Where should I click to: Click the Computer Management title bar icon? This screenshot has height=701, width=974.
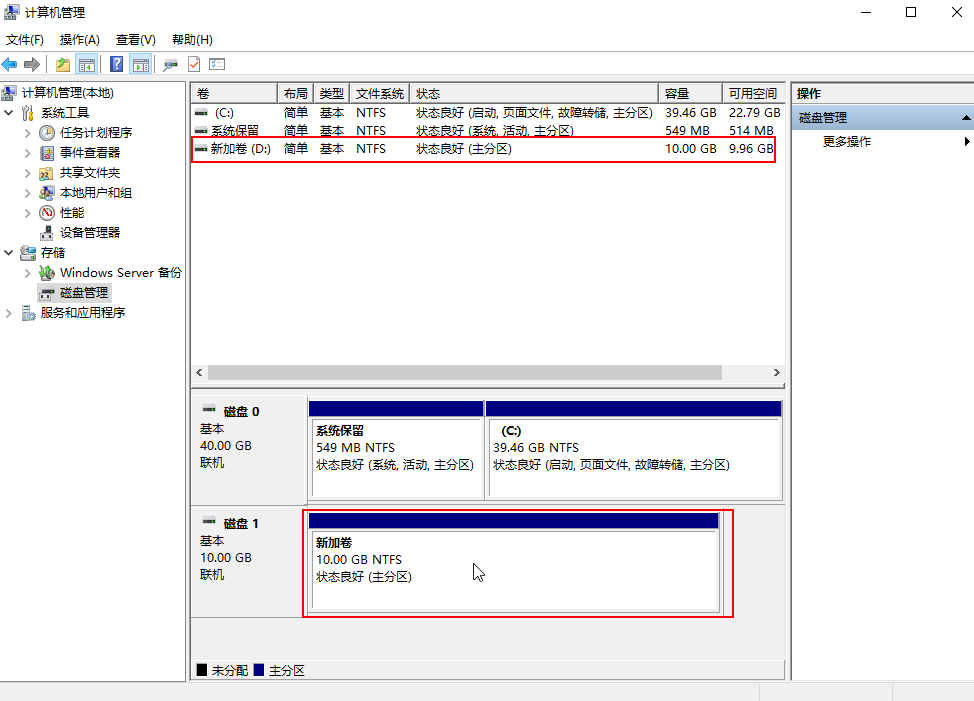pyautogui.click(x=11, y=12)
